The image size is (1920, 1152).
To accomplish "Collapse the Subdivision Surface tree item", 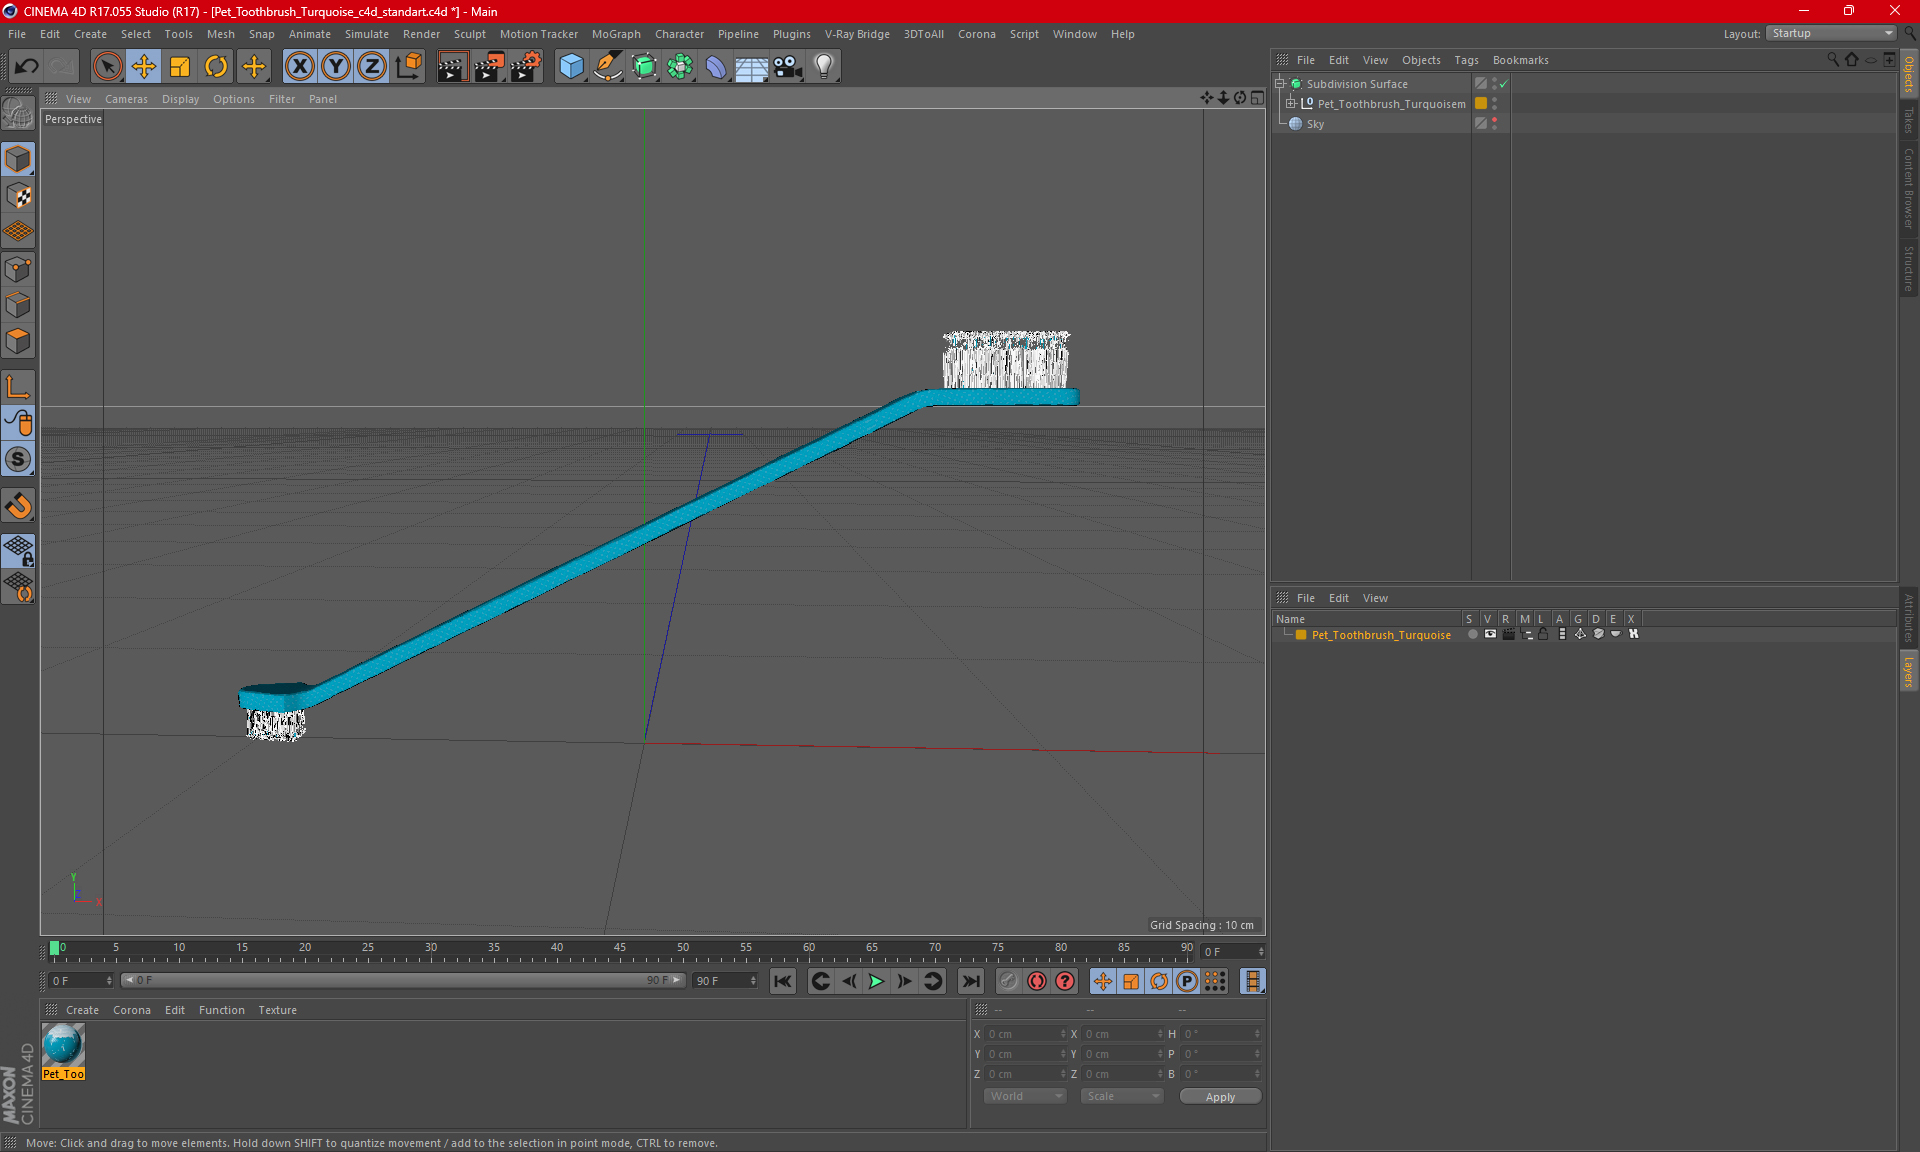I will (1279, 84).
